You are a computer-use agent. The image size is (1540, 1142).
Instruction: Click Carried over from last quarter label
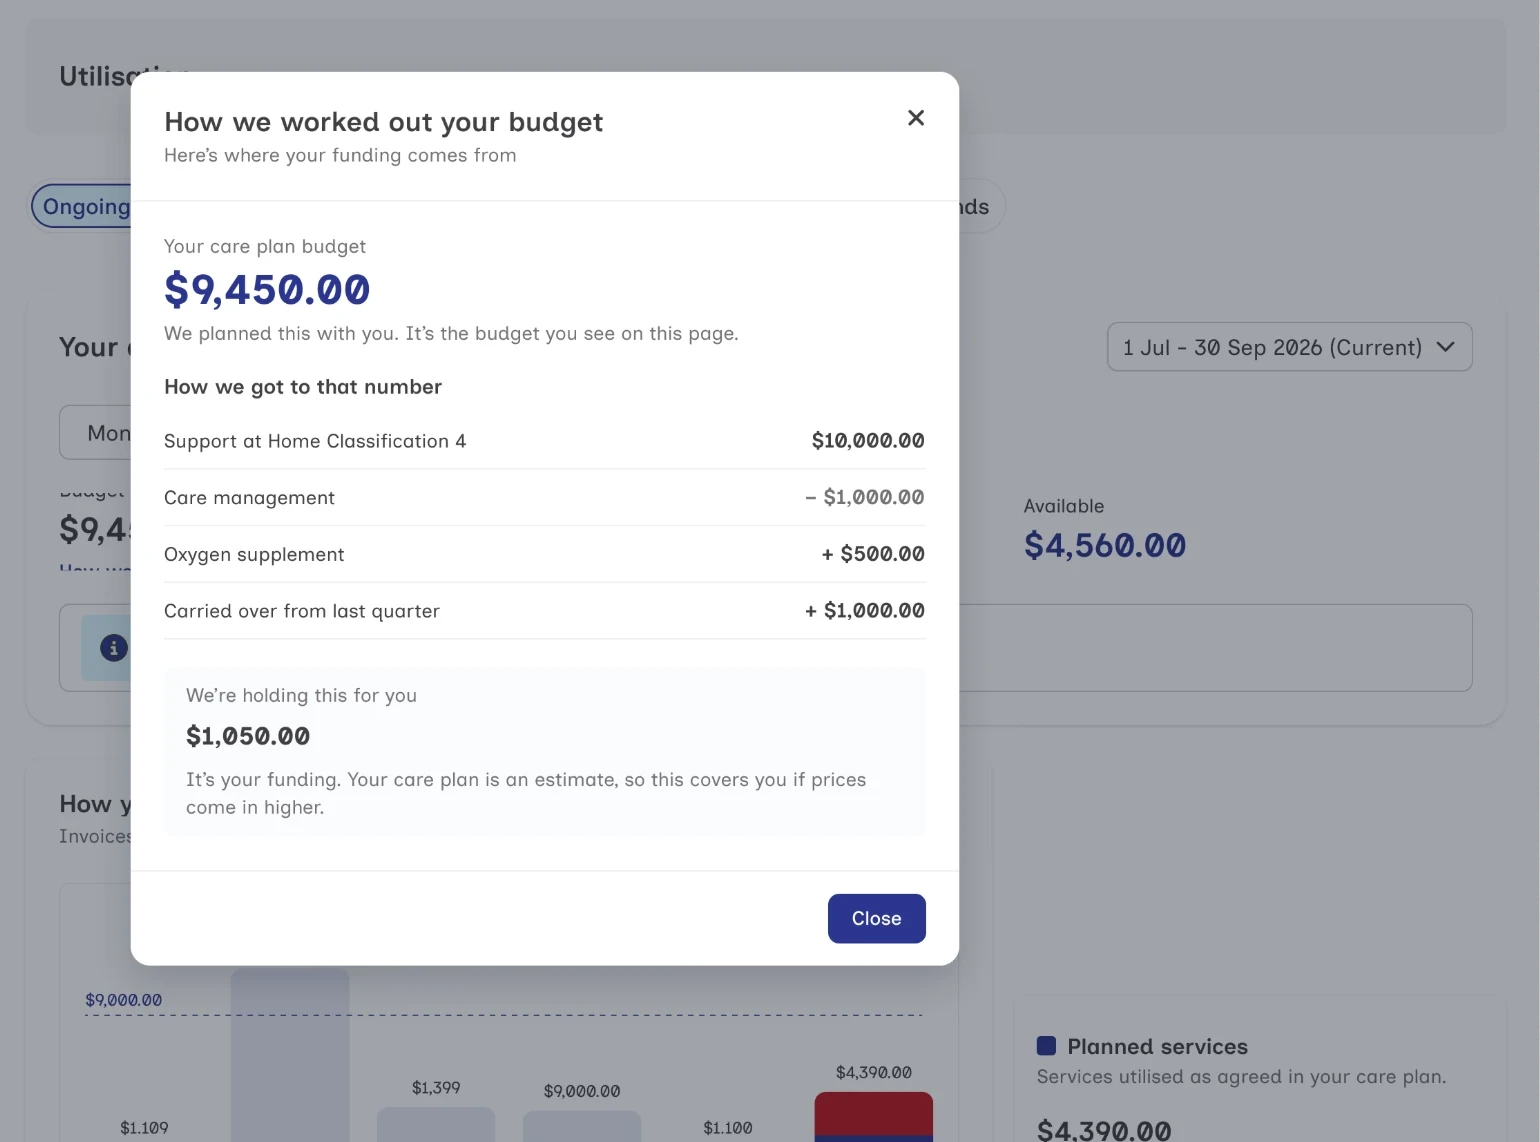(x=302, y=611)
